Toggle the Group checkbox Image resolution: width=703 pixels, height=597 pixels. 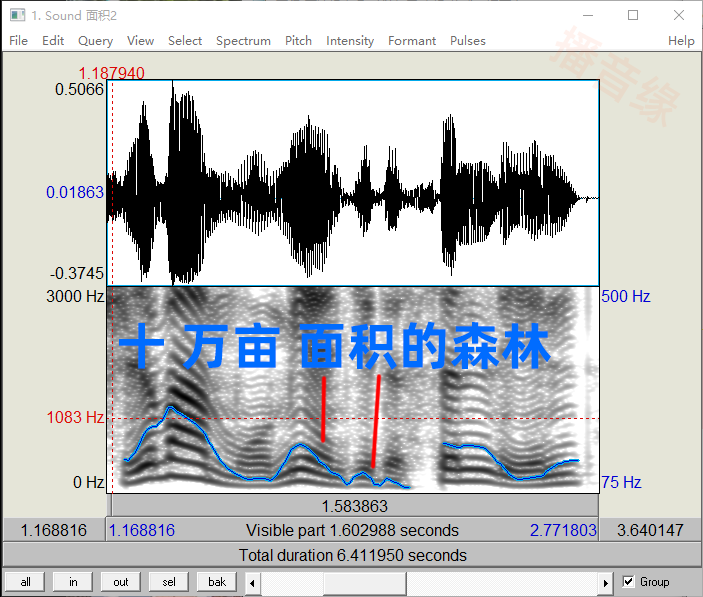pyautogui.click(x=629, y=581)
